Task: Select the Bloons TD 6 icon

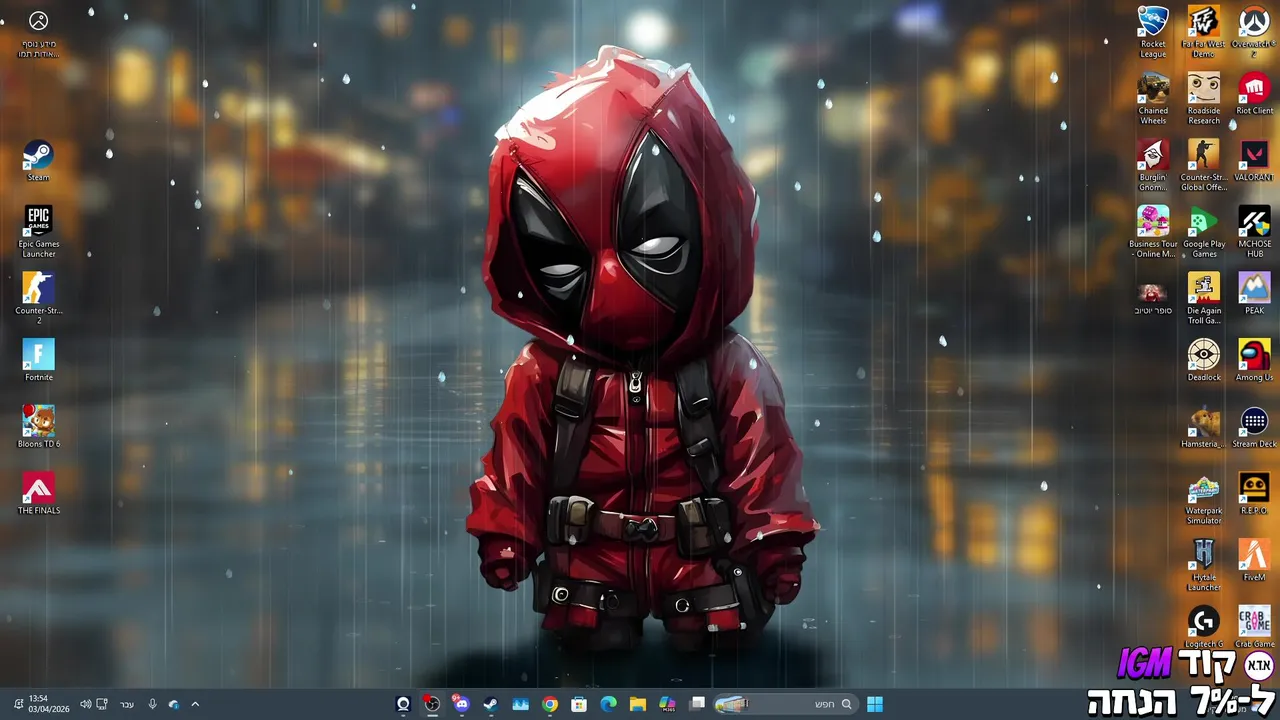Action: [x=38, y=427]
